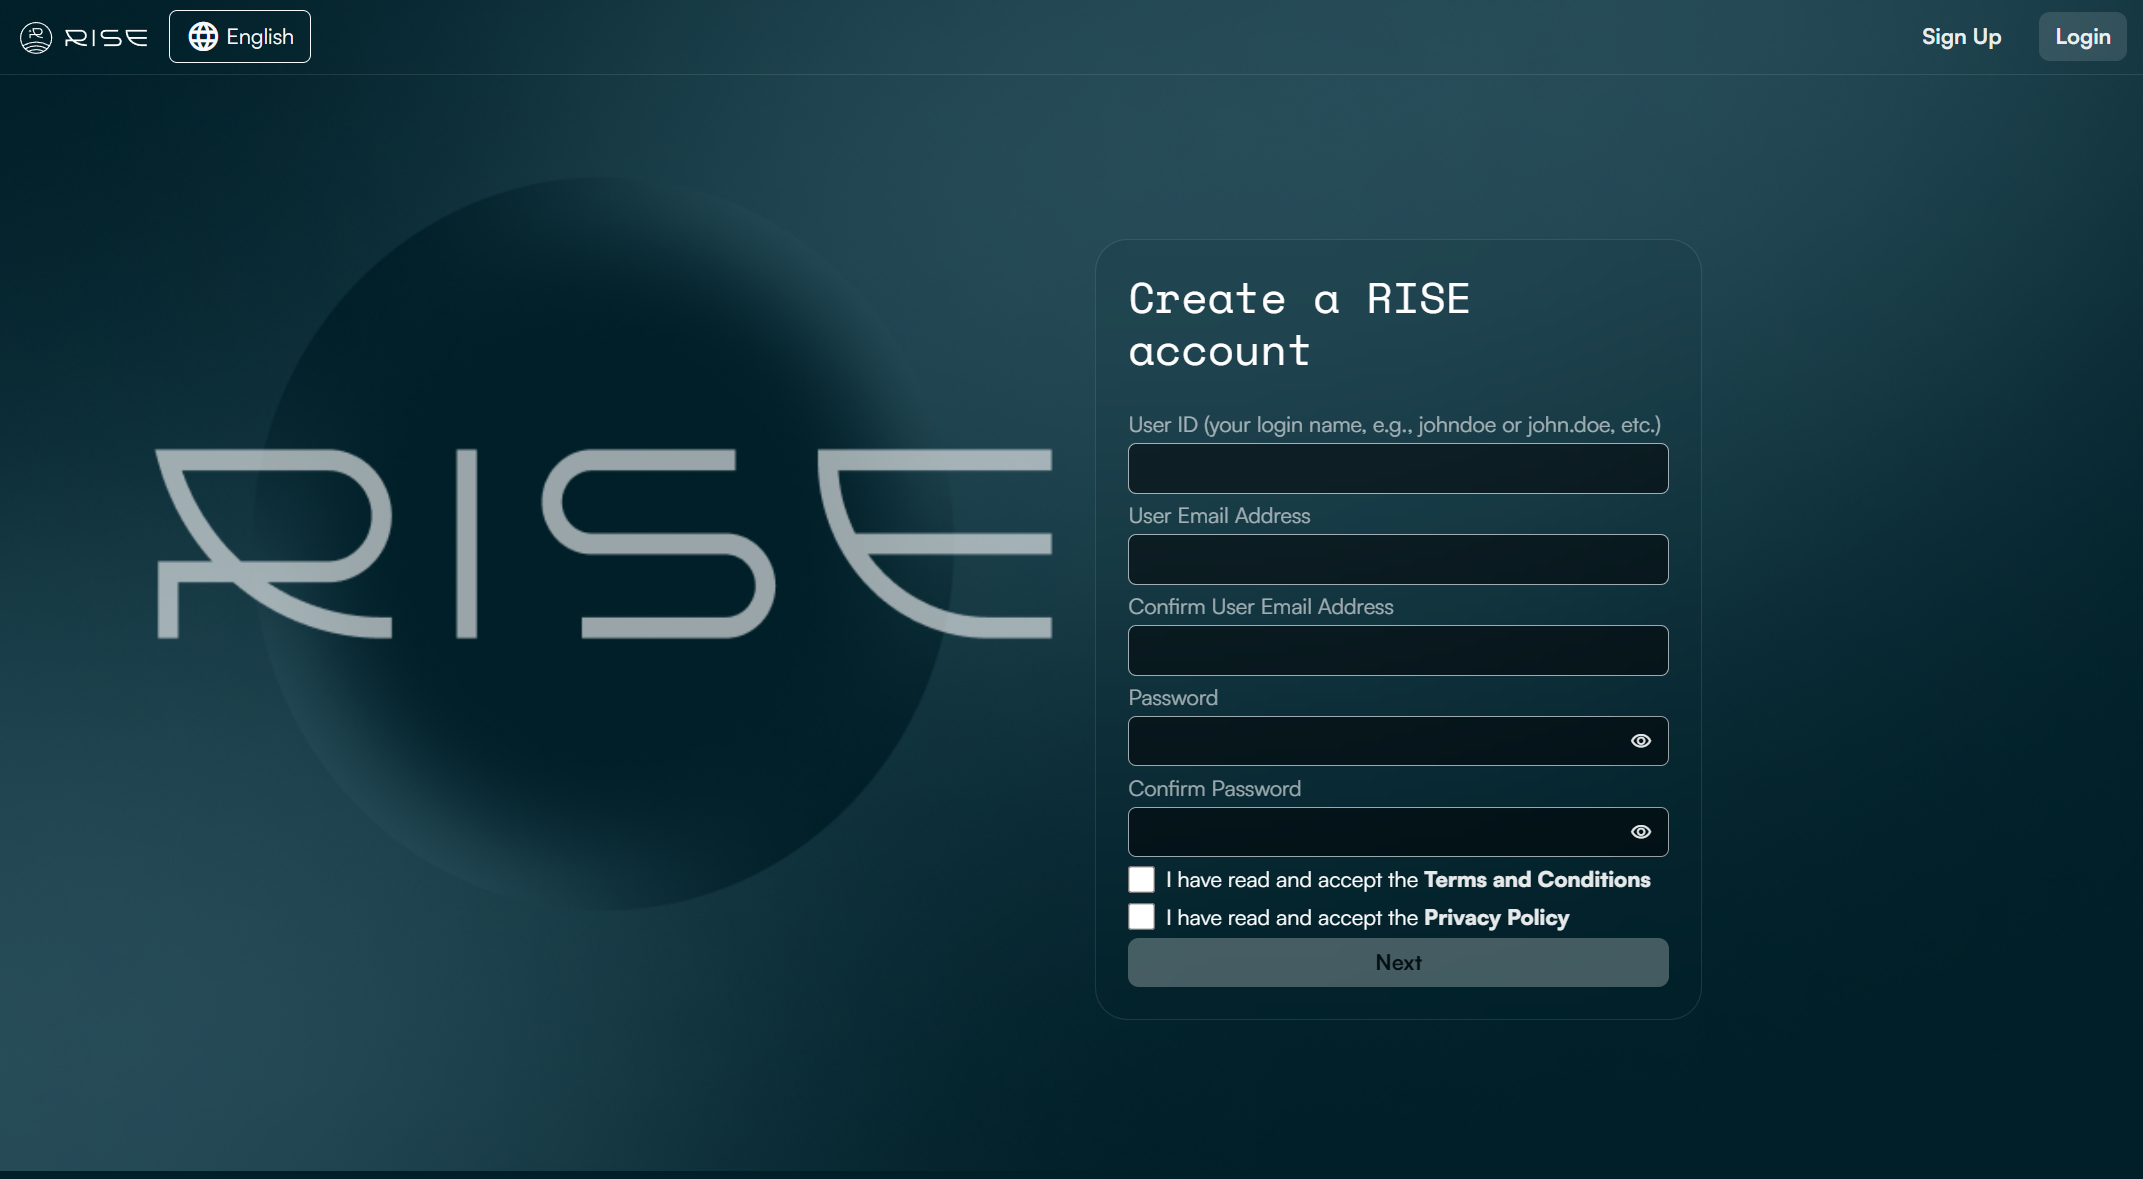Go to Sign Up in the header
Viewport: 2143px width, 1179px height.
pos(1961,37)
